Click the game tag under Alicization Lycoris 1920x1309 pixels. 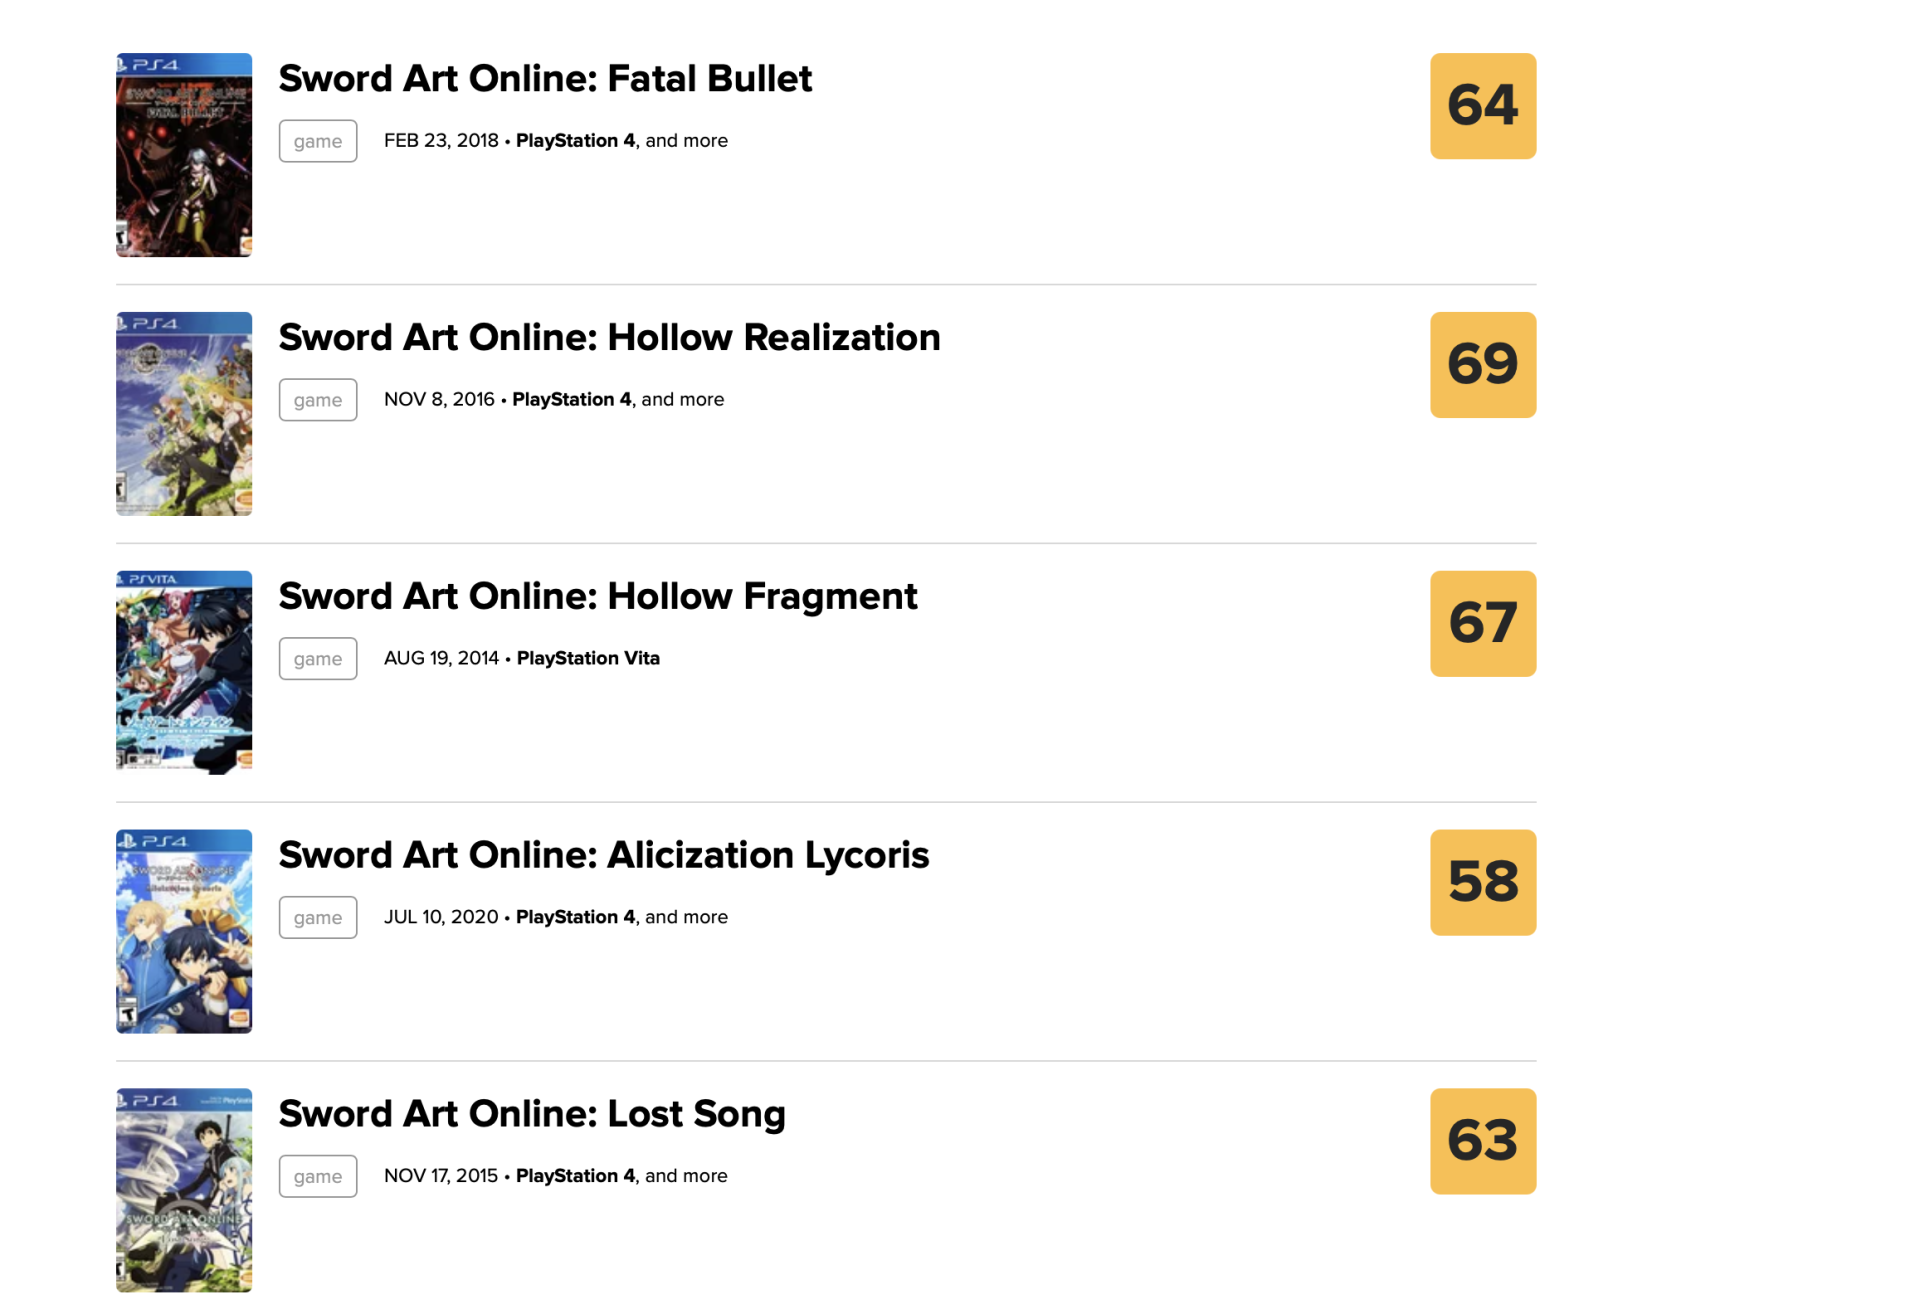(318, 918)
